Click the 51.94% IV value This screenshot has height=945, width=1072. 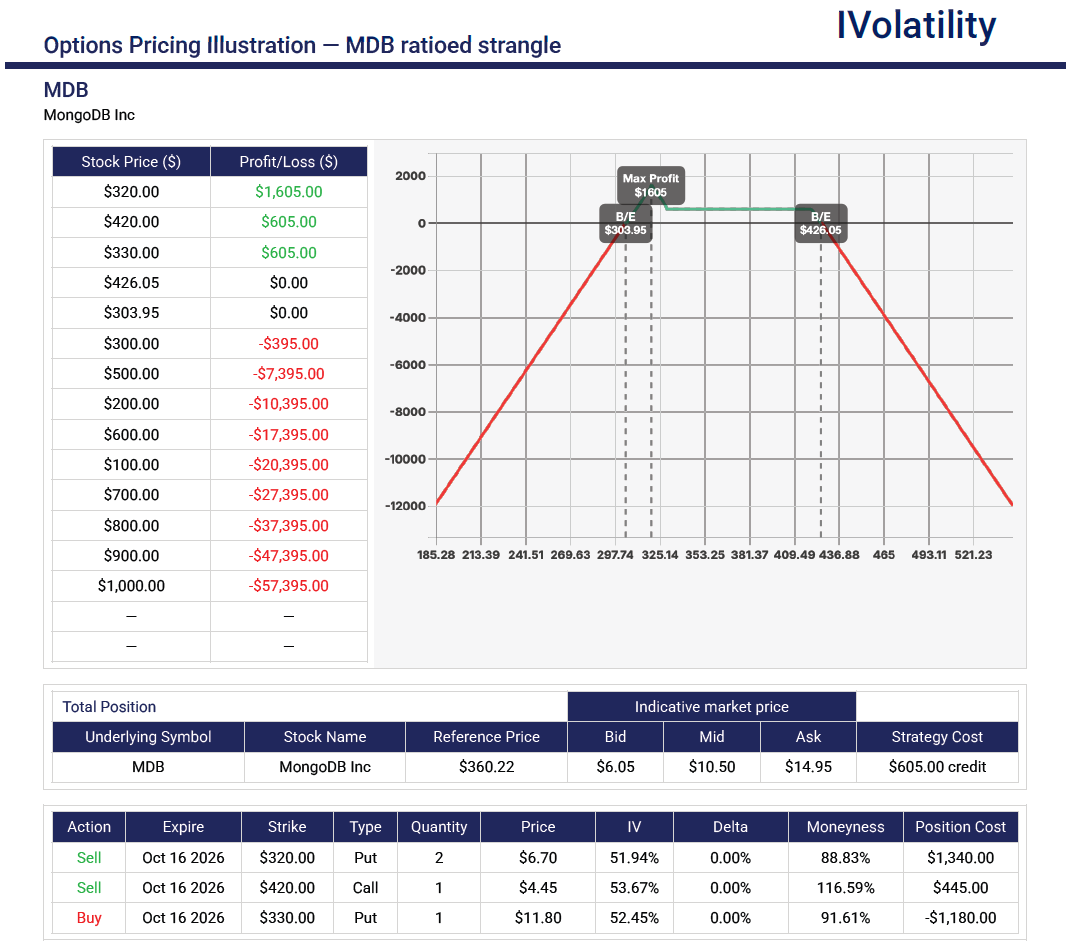634,858
